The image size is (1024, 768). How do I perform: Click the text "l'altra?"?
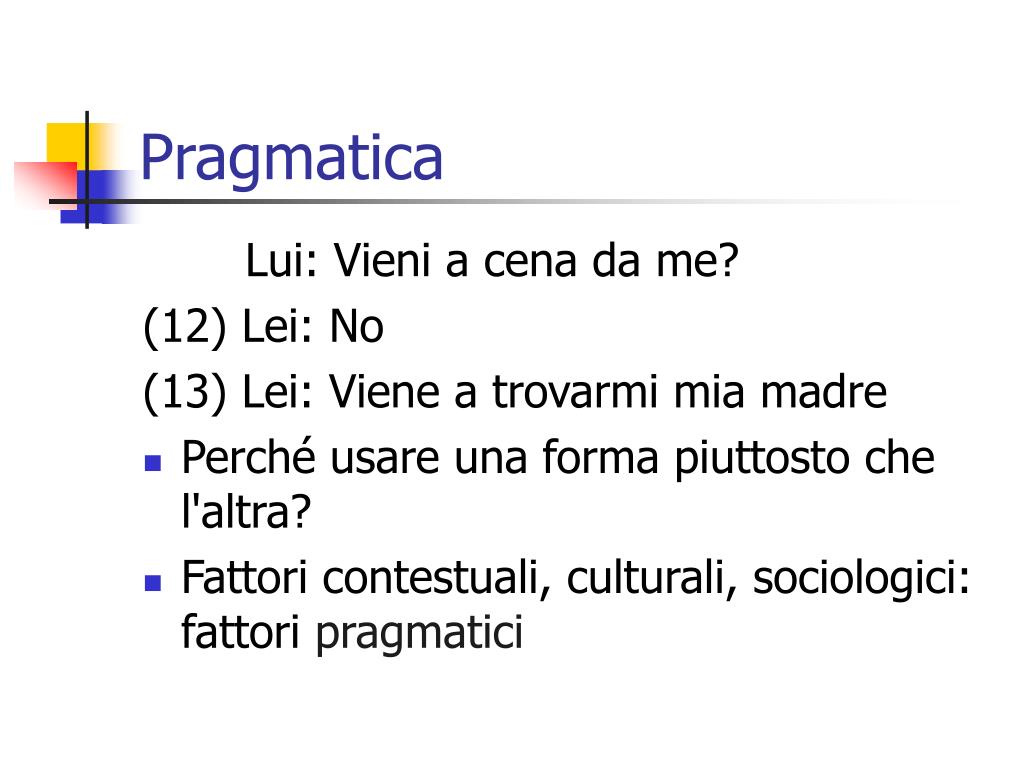pyautogui.click(x=246, y=511)
